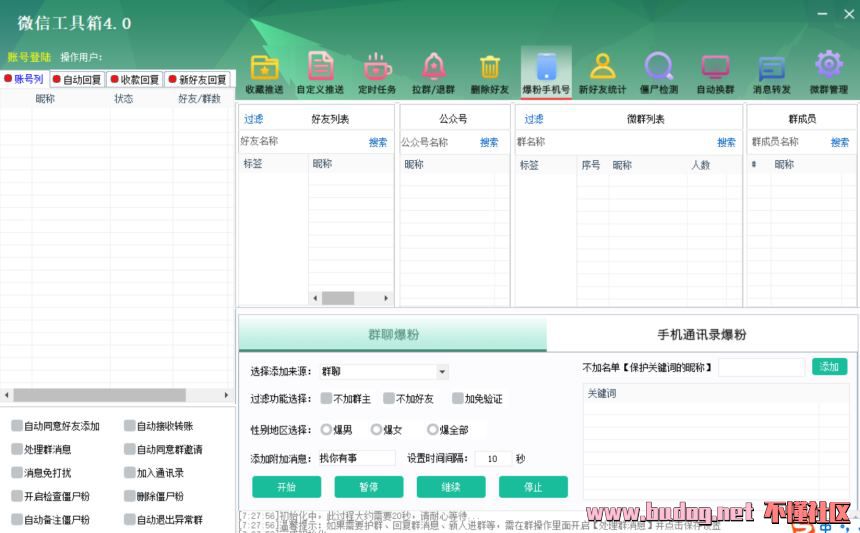The width and height of the screenshot is (860, 533).
Task: Focus the 设置时间间隔 seconds field
Action: [493, 458]
